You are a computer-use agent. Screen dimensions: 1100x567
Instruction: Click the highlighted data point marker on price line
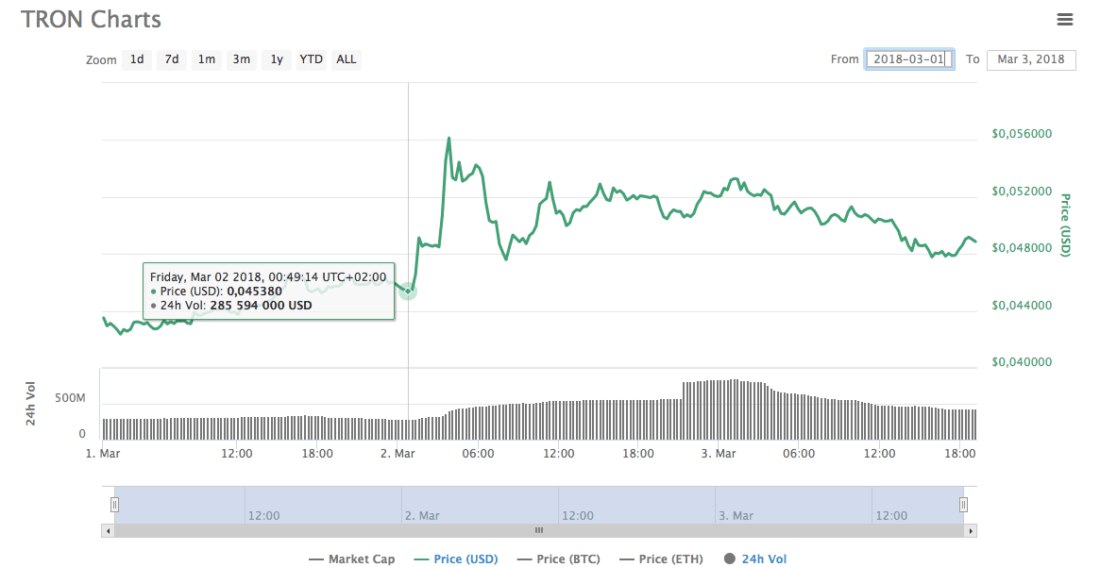(x=408, y=291)
